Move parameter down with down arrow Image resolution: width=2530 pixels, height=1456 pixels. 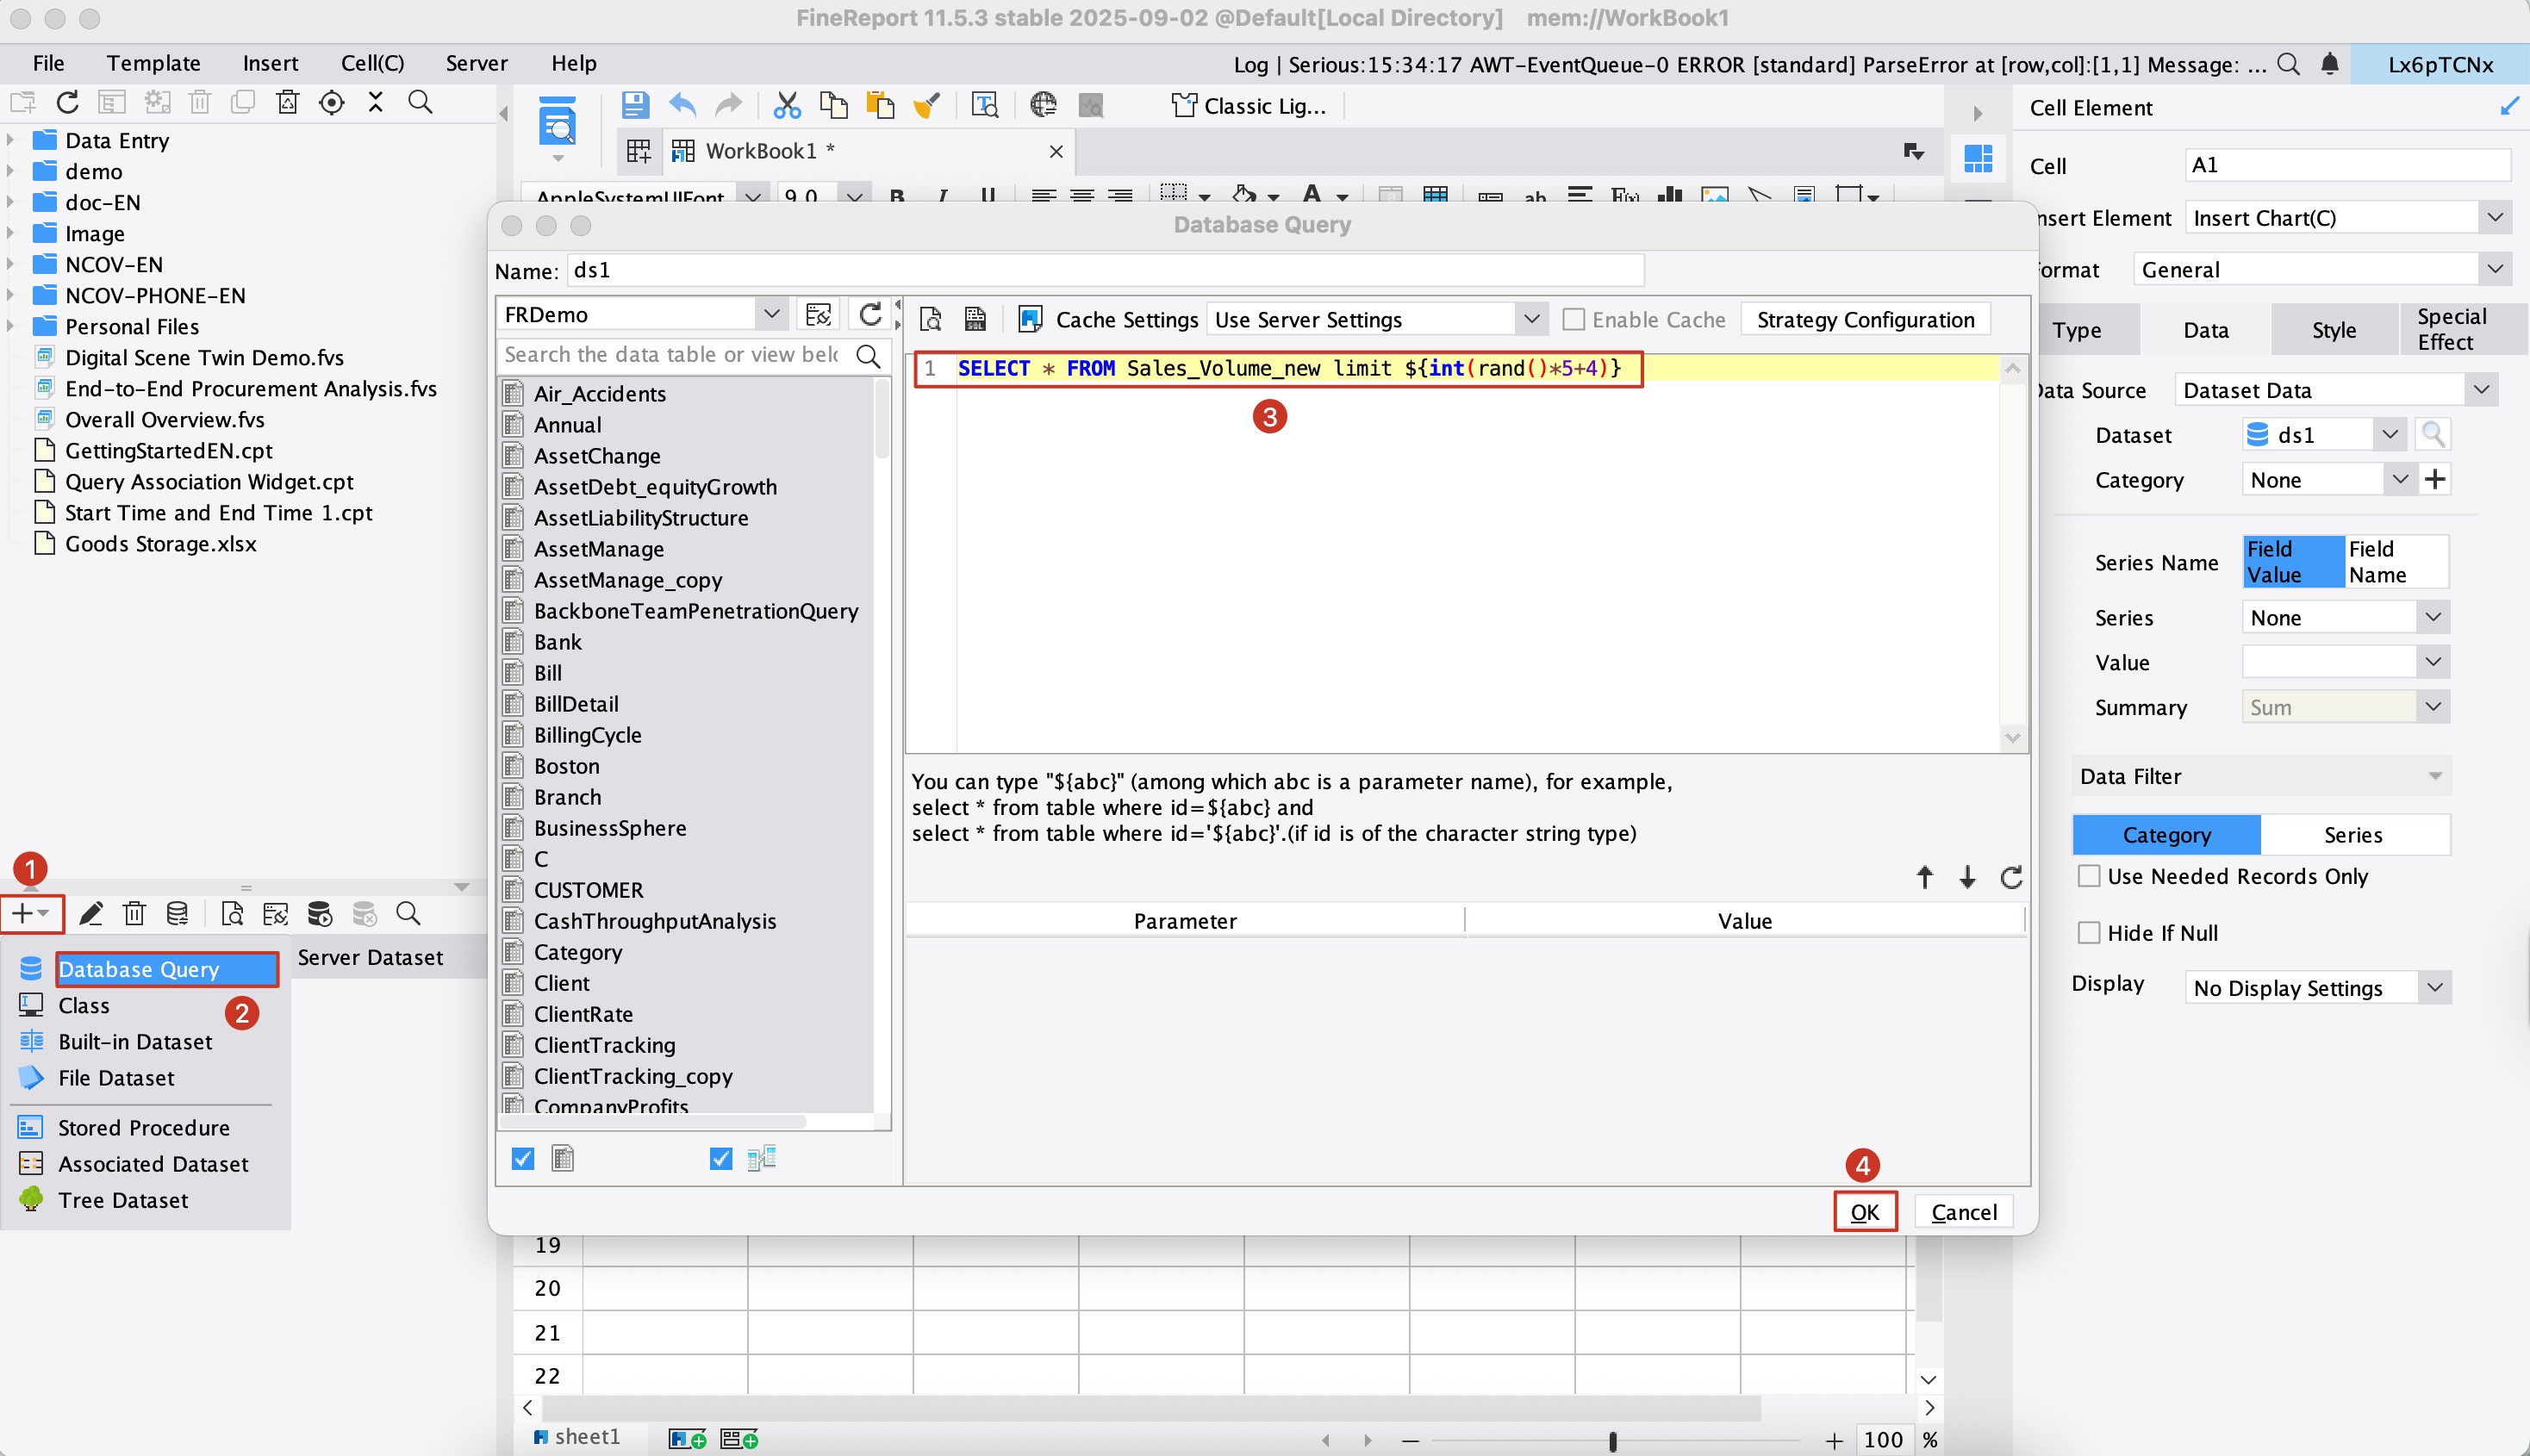(x=1967, y=877)
